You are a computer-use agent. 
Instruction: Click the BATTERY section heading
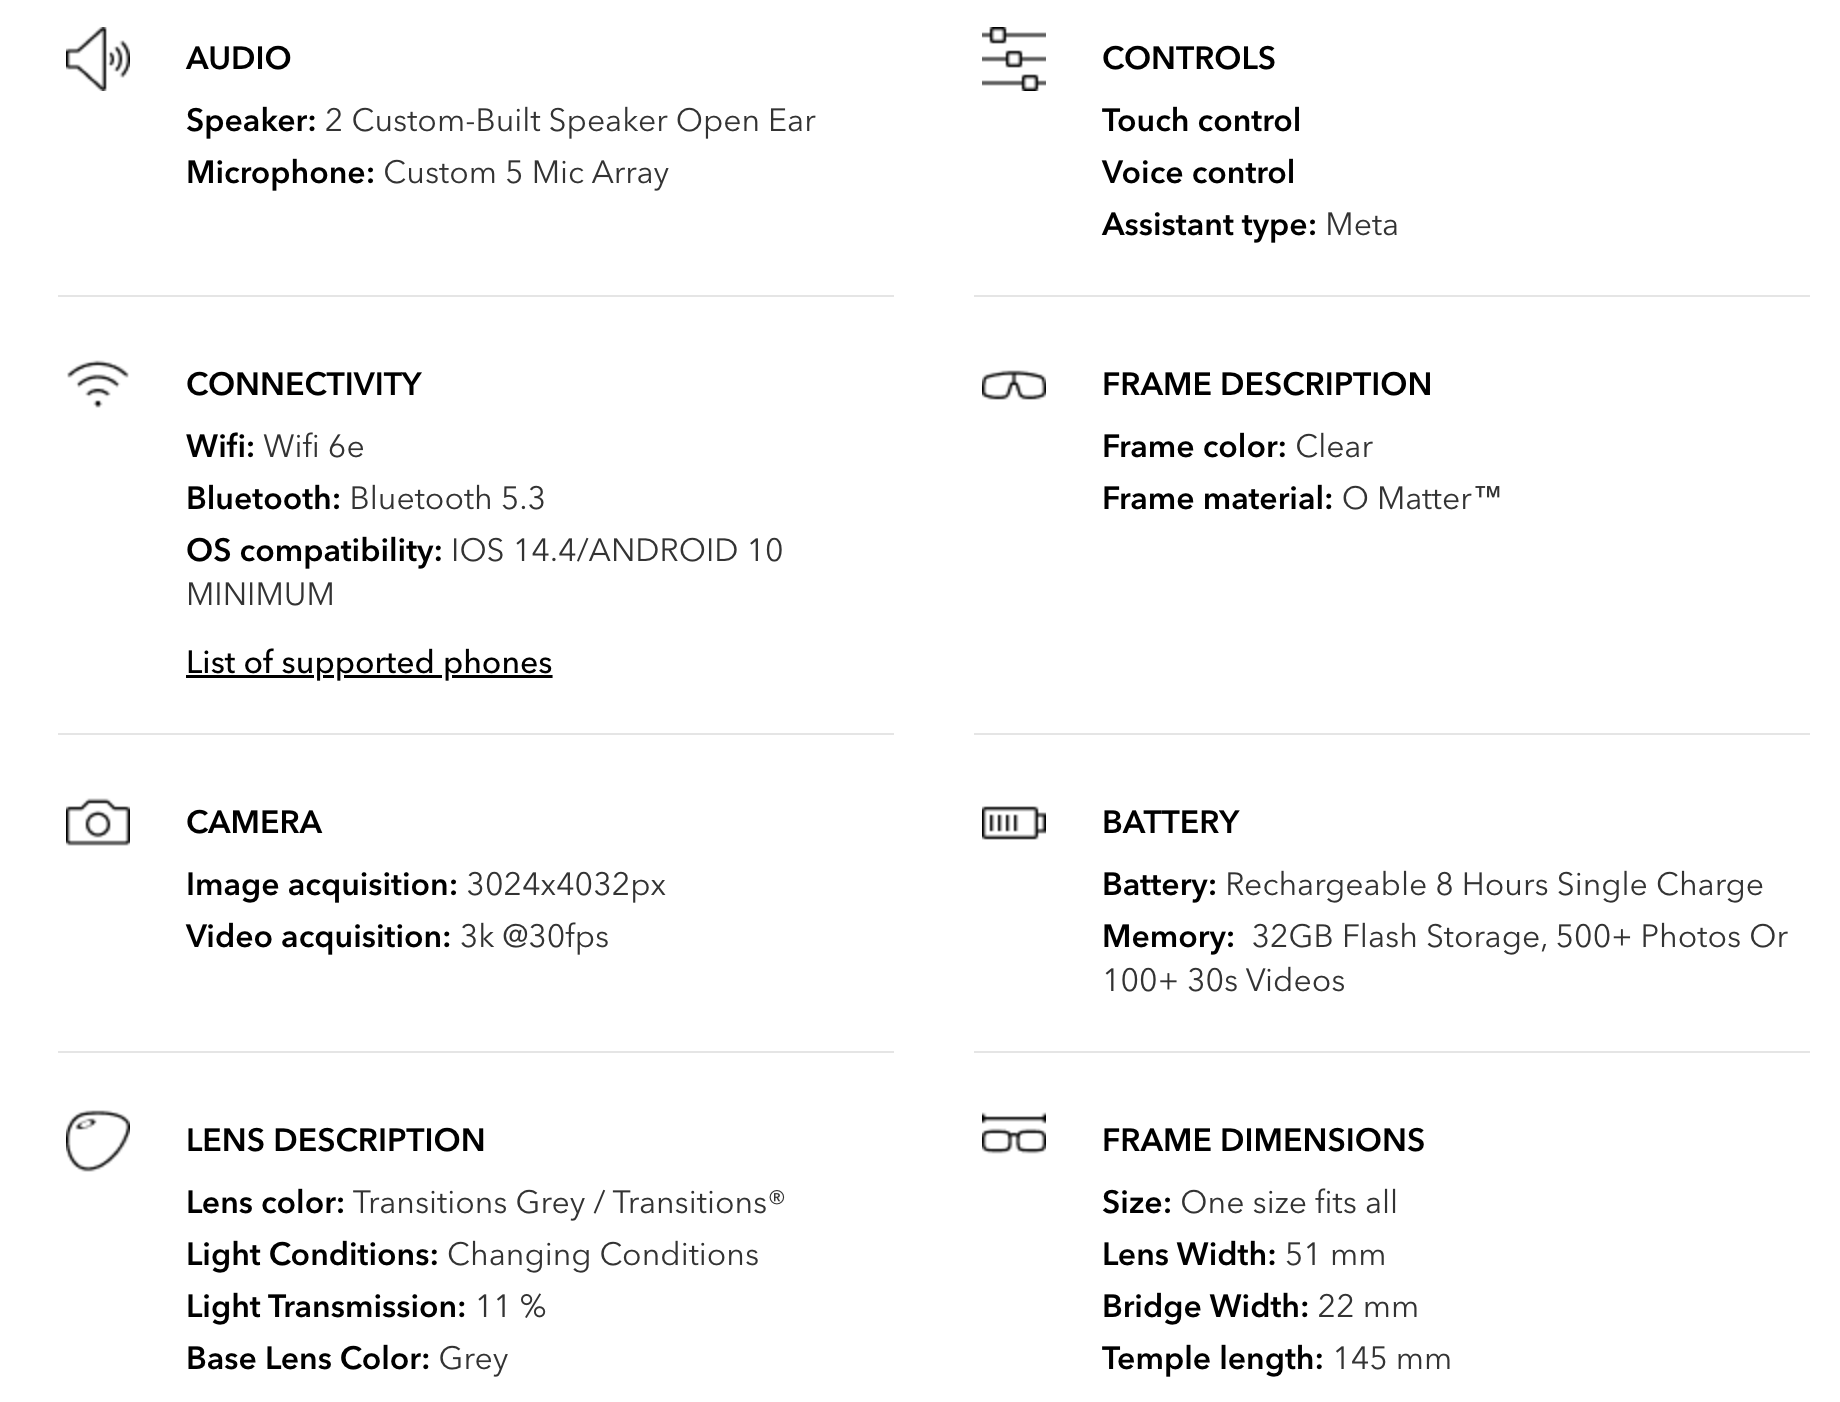pyautogui.click(x=1170, y=822)
